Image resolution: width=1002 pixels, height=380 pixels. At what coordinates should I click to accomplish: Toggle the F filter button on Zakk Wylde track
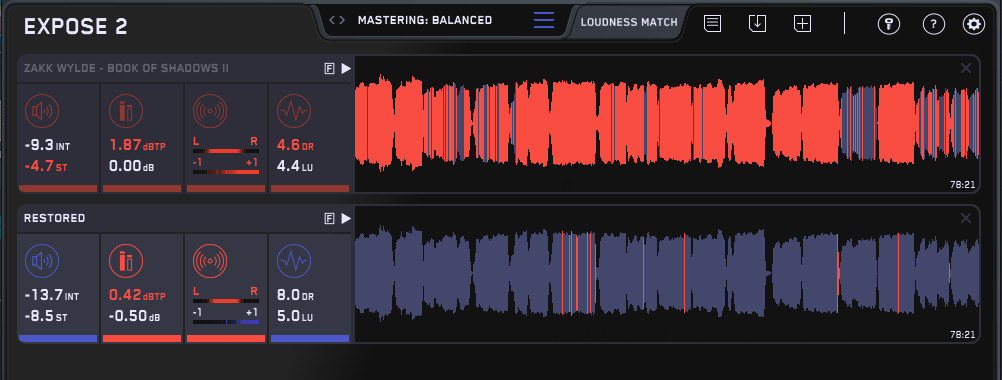click(330, 69)
